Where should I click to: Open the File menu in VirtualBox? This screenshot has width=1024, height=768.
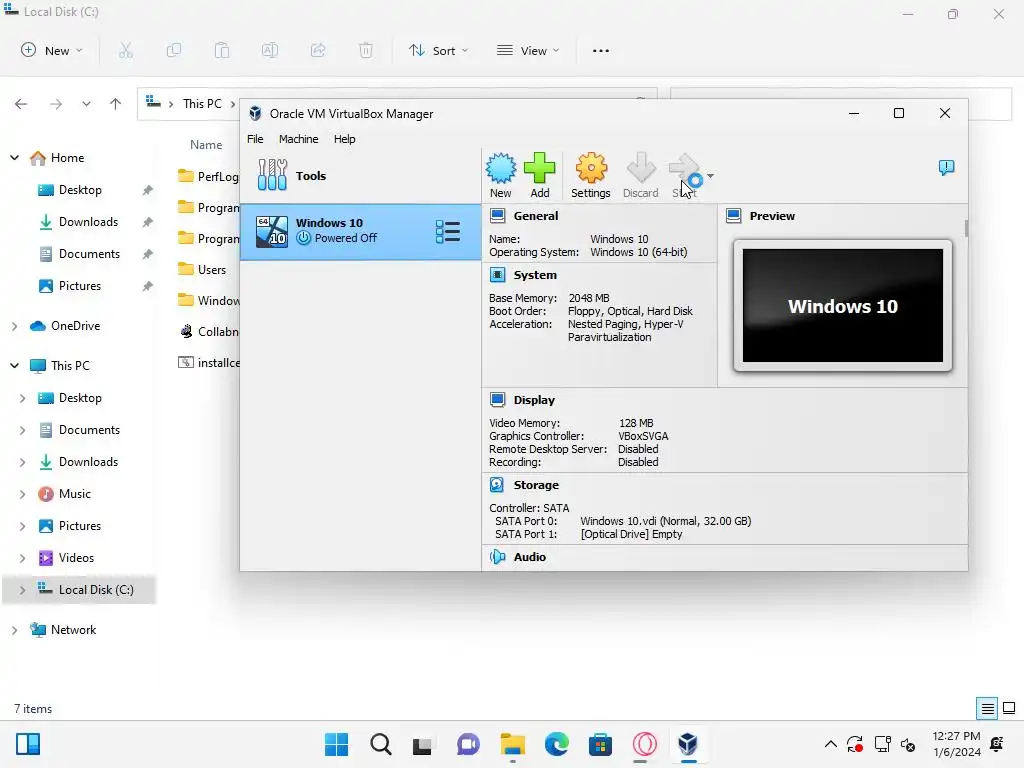pyautogui.click(x=255, y=139)
